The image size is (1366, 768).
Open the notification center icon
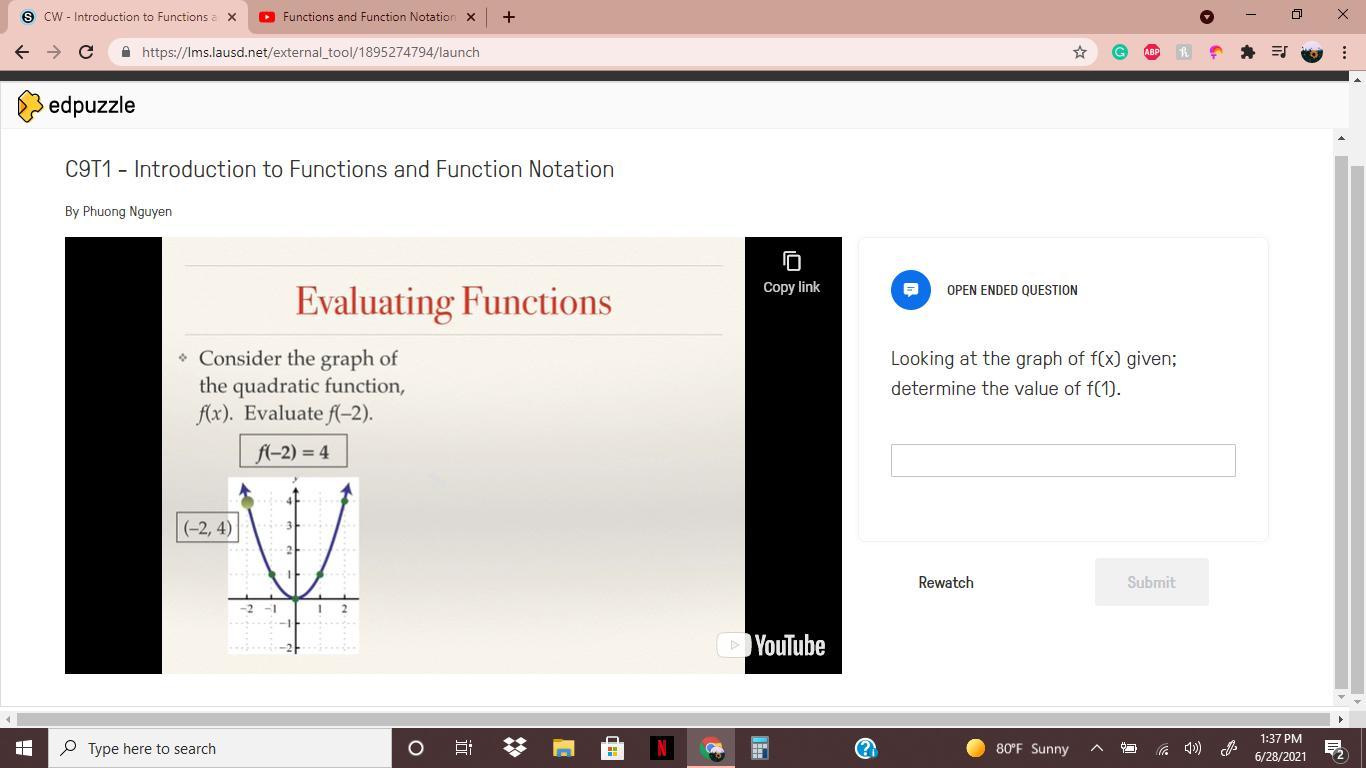point(1335,748)
